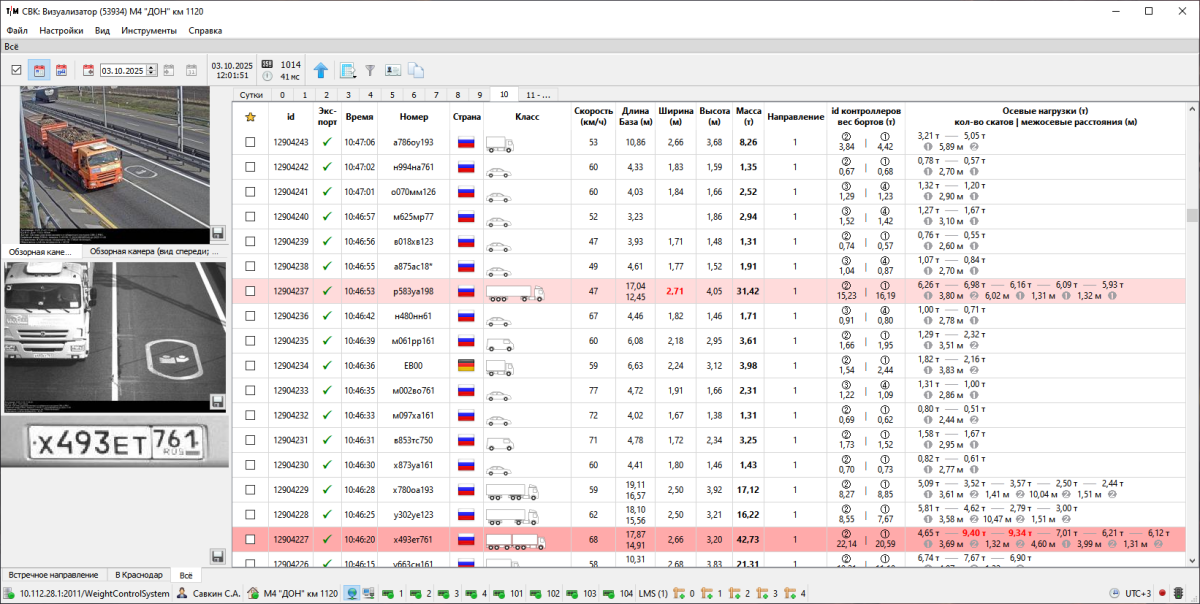Switch to the В Краснодар tab

[x=137, y=575]
